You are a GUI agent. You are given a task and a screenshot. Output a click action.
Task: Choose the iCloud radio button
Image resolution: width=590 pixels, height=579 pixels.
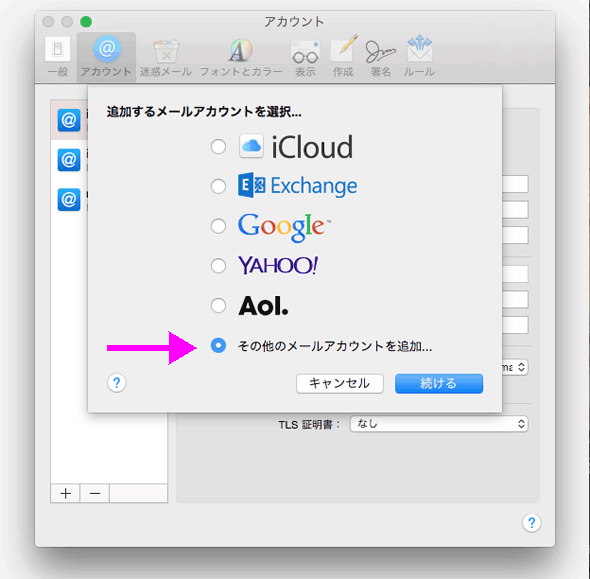218,146
